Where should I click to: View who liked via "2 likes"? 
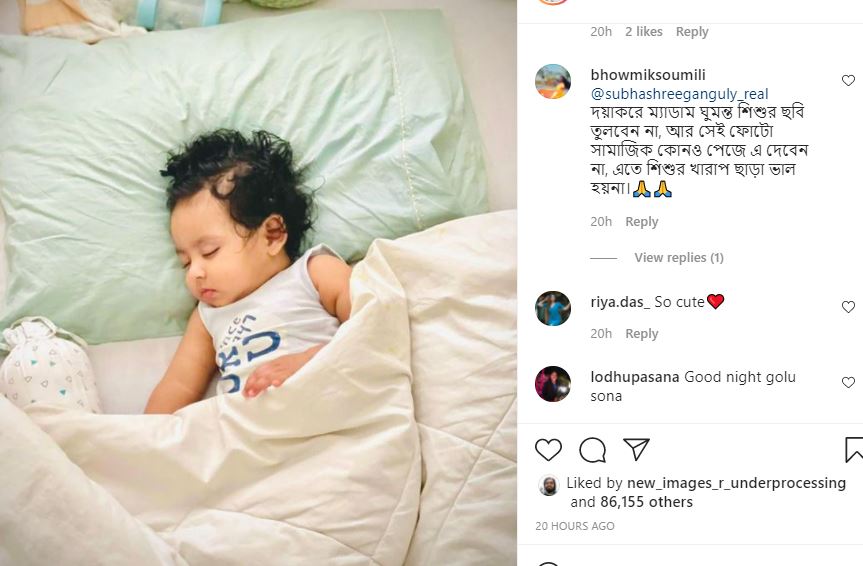tap(643, 31)
